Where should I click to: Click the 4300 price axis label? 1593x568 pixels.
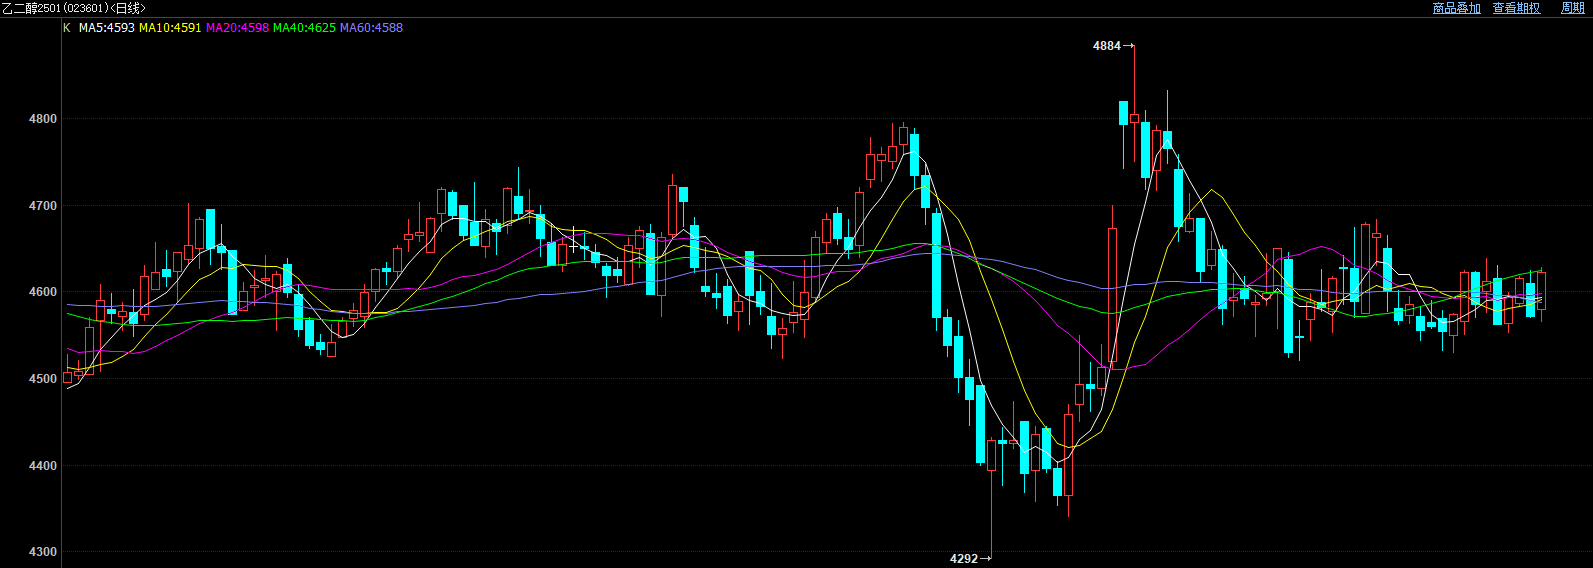[43, 552]
